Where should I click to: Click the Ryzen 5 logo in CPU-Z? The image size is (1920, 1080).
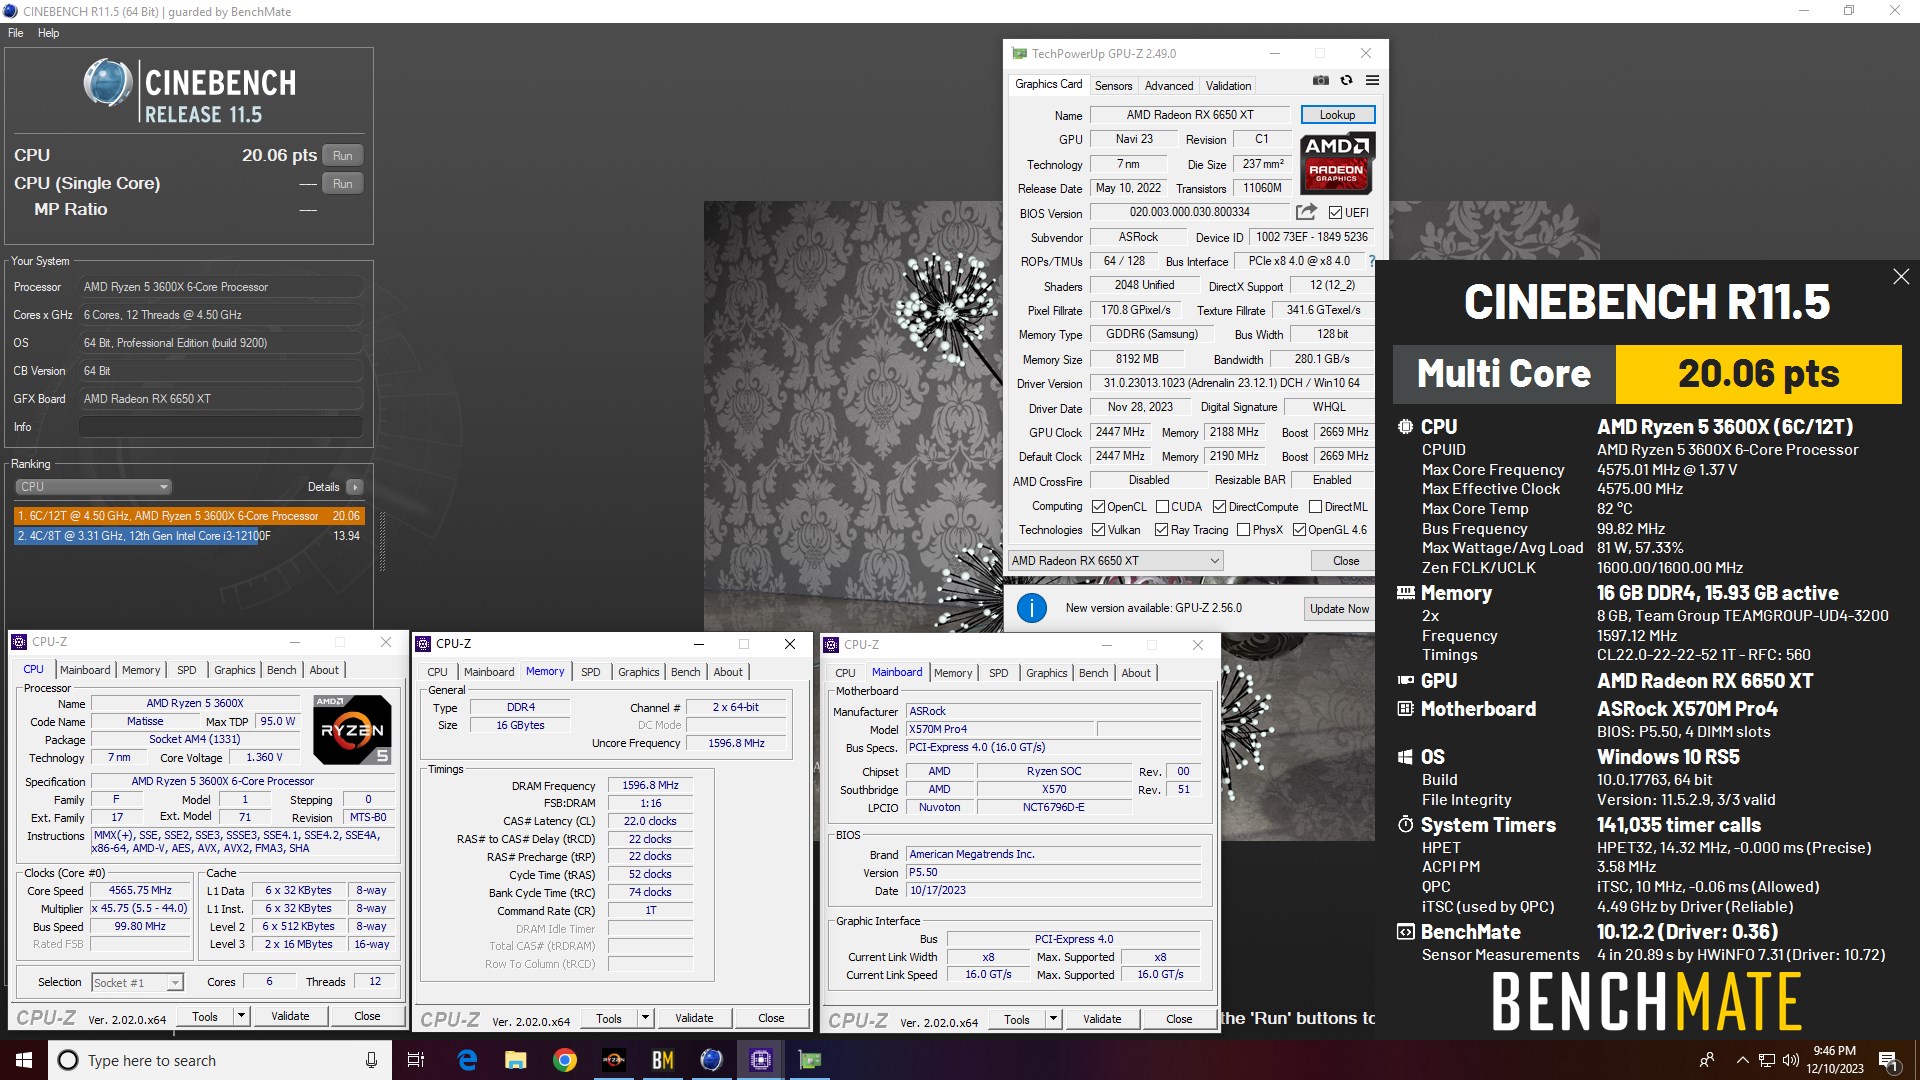pyautogui.click(x=352, y=730)
